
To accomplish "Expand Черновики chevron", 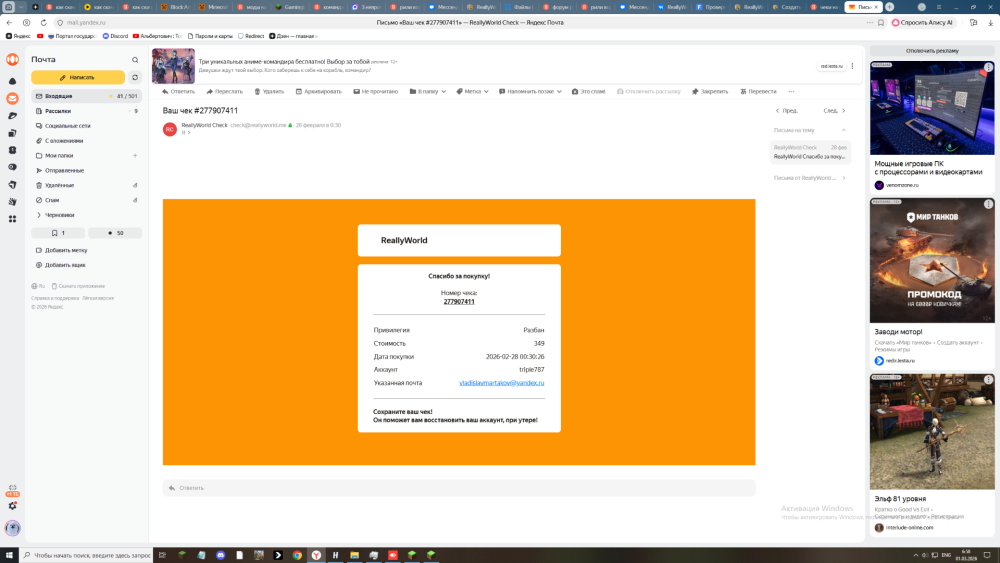I will pyautogui.click(x=39, y=215).
